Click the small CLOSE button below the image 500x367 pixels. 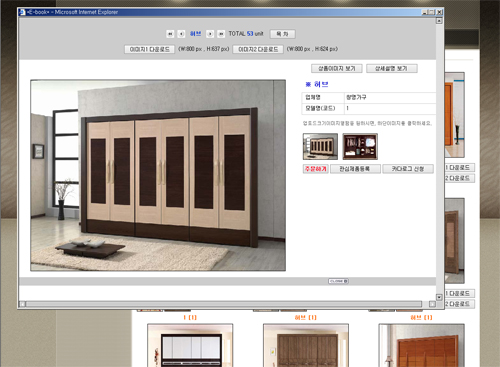coord(338,281)
